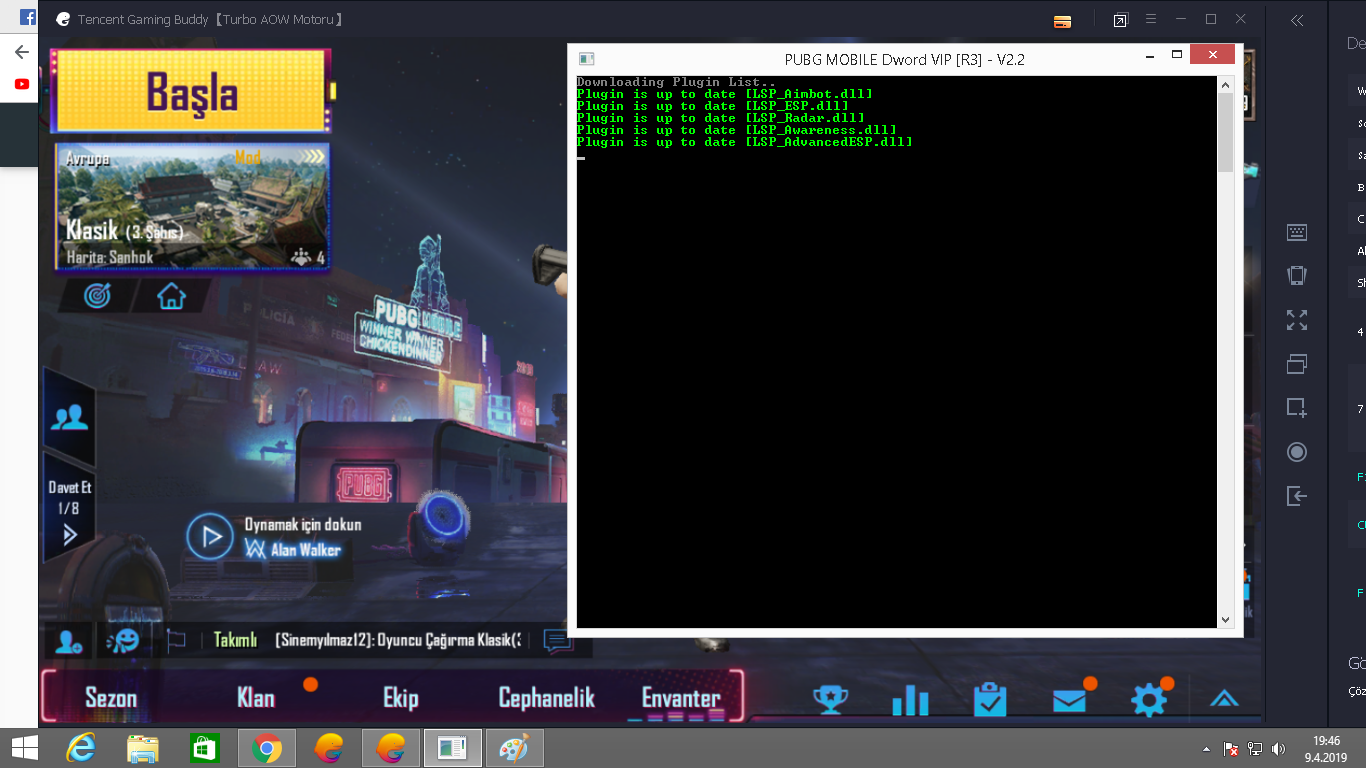Open the multi-window icon in emulator sidebar
The image size is (1366, 768).
tap(1297, 364)
